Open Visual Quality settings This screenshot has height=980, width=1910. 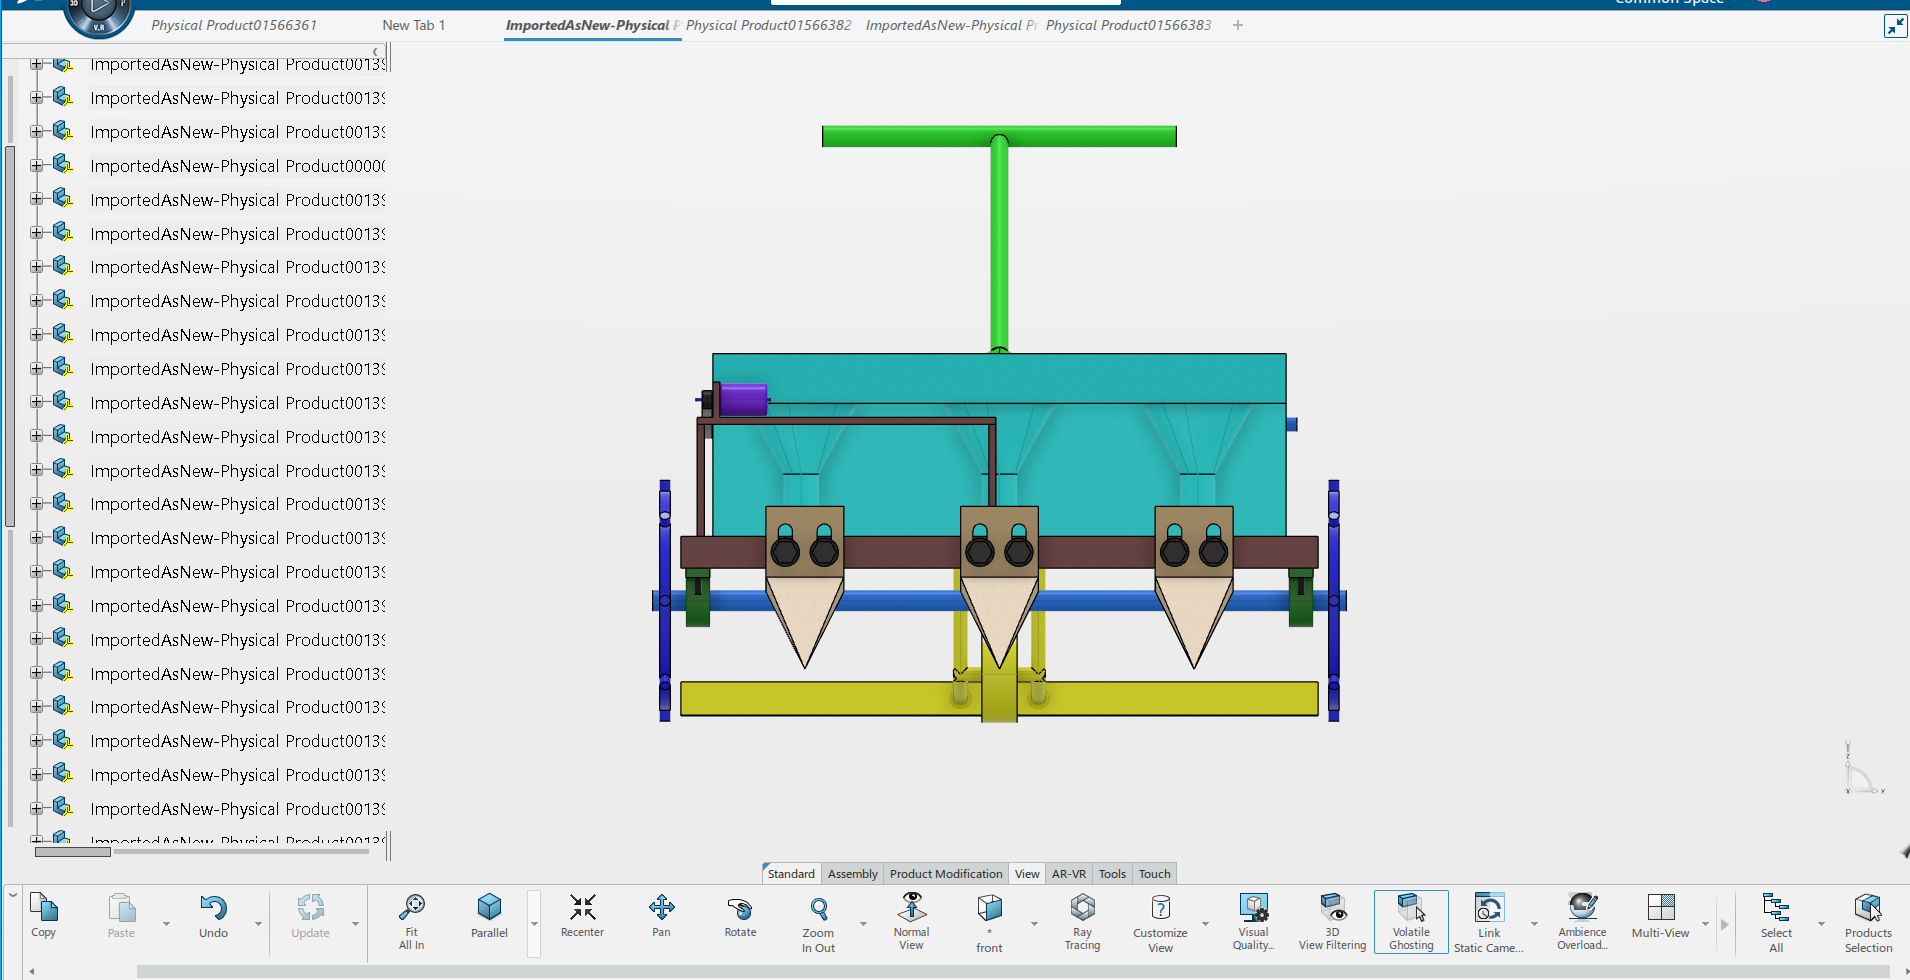click(1253, 907)
